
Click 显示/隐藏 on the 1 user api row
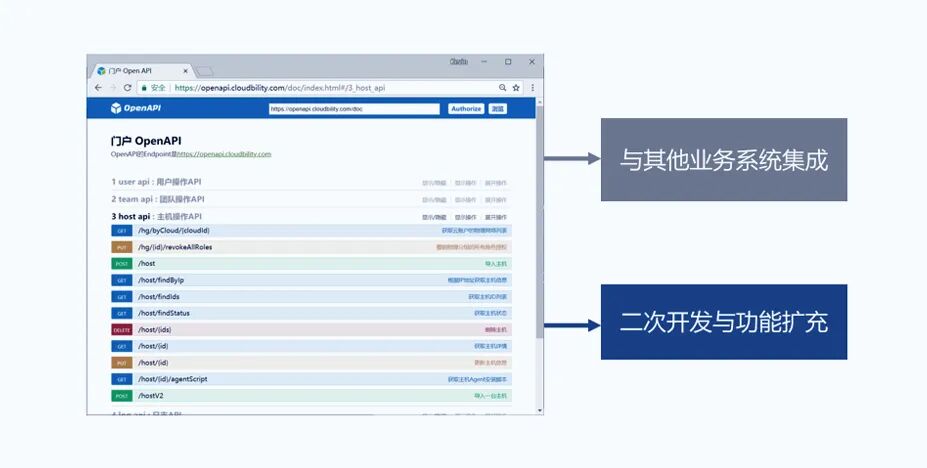[434, 183]
